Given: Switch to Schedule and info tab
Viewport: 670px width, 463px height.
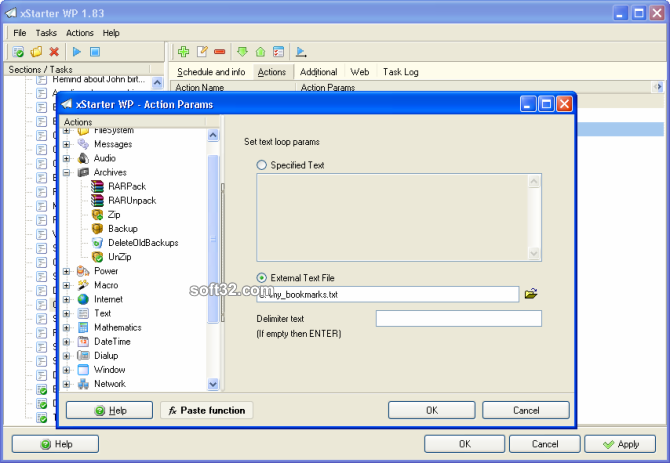Looking at the screenshot, I should coord(211,72).
